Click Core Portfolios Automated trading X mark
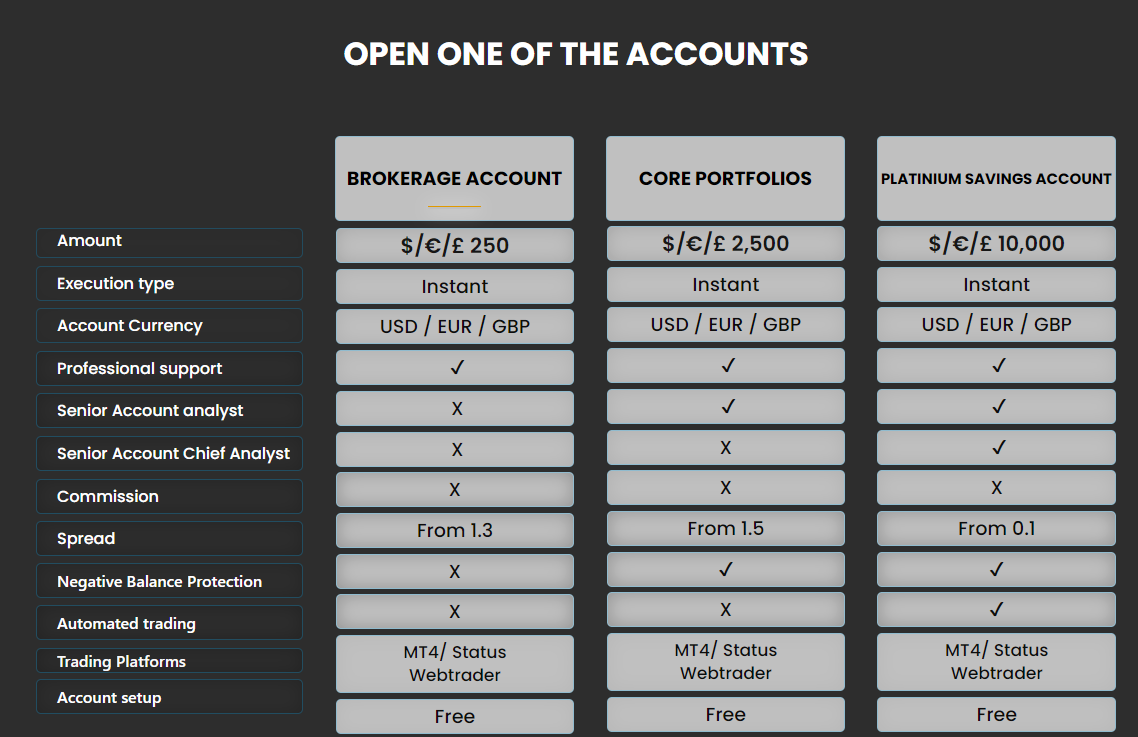The width and height of the screenshot is (1138, 737). pos(725,609)
